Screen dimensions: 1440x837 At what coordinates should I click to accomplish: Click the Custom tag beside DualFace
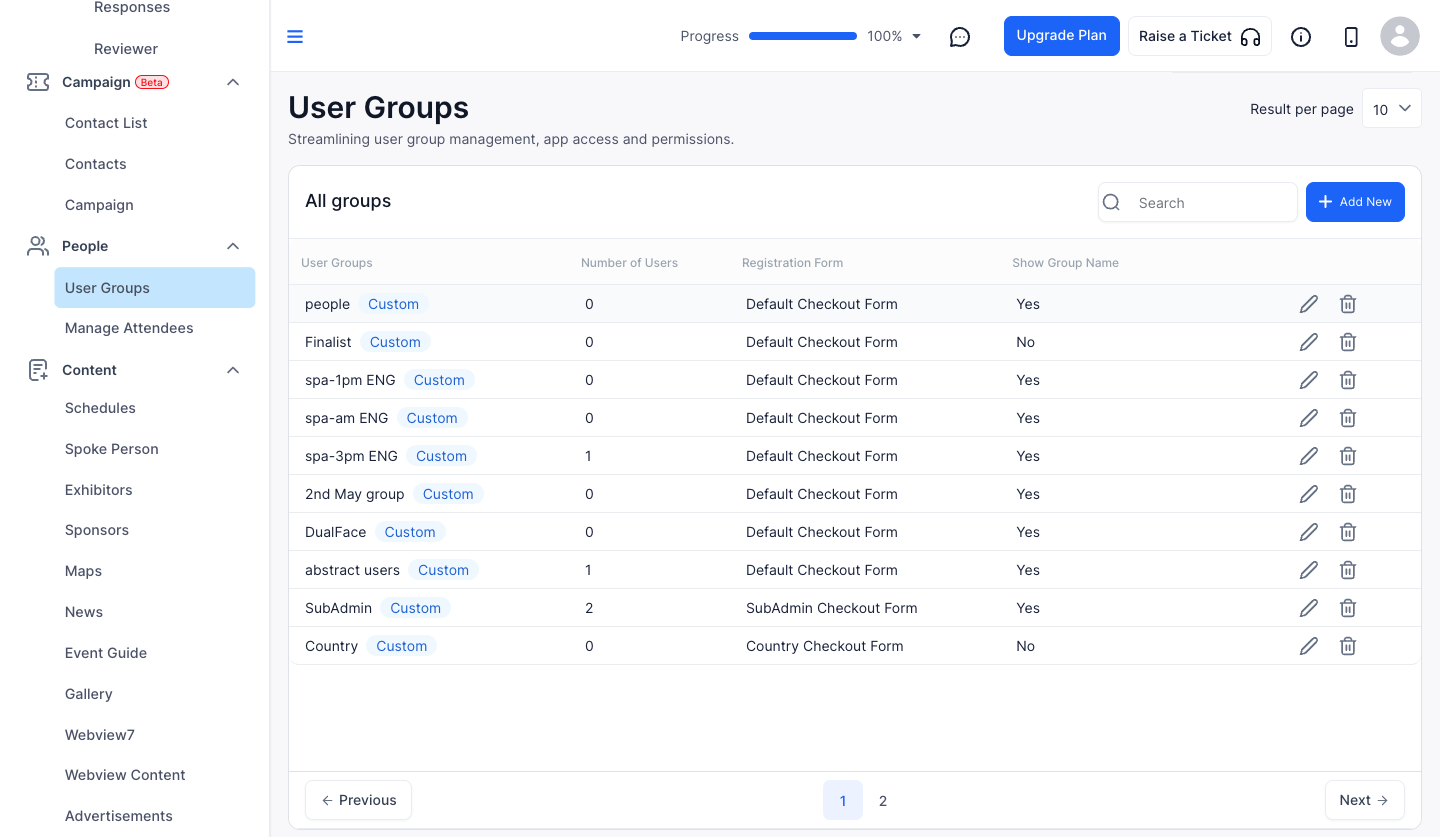click(x=410, y=532)
